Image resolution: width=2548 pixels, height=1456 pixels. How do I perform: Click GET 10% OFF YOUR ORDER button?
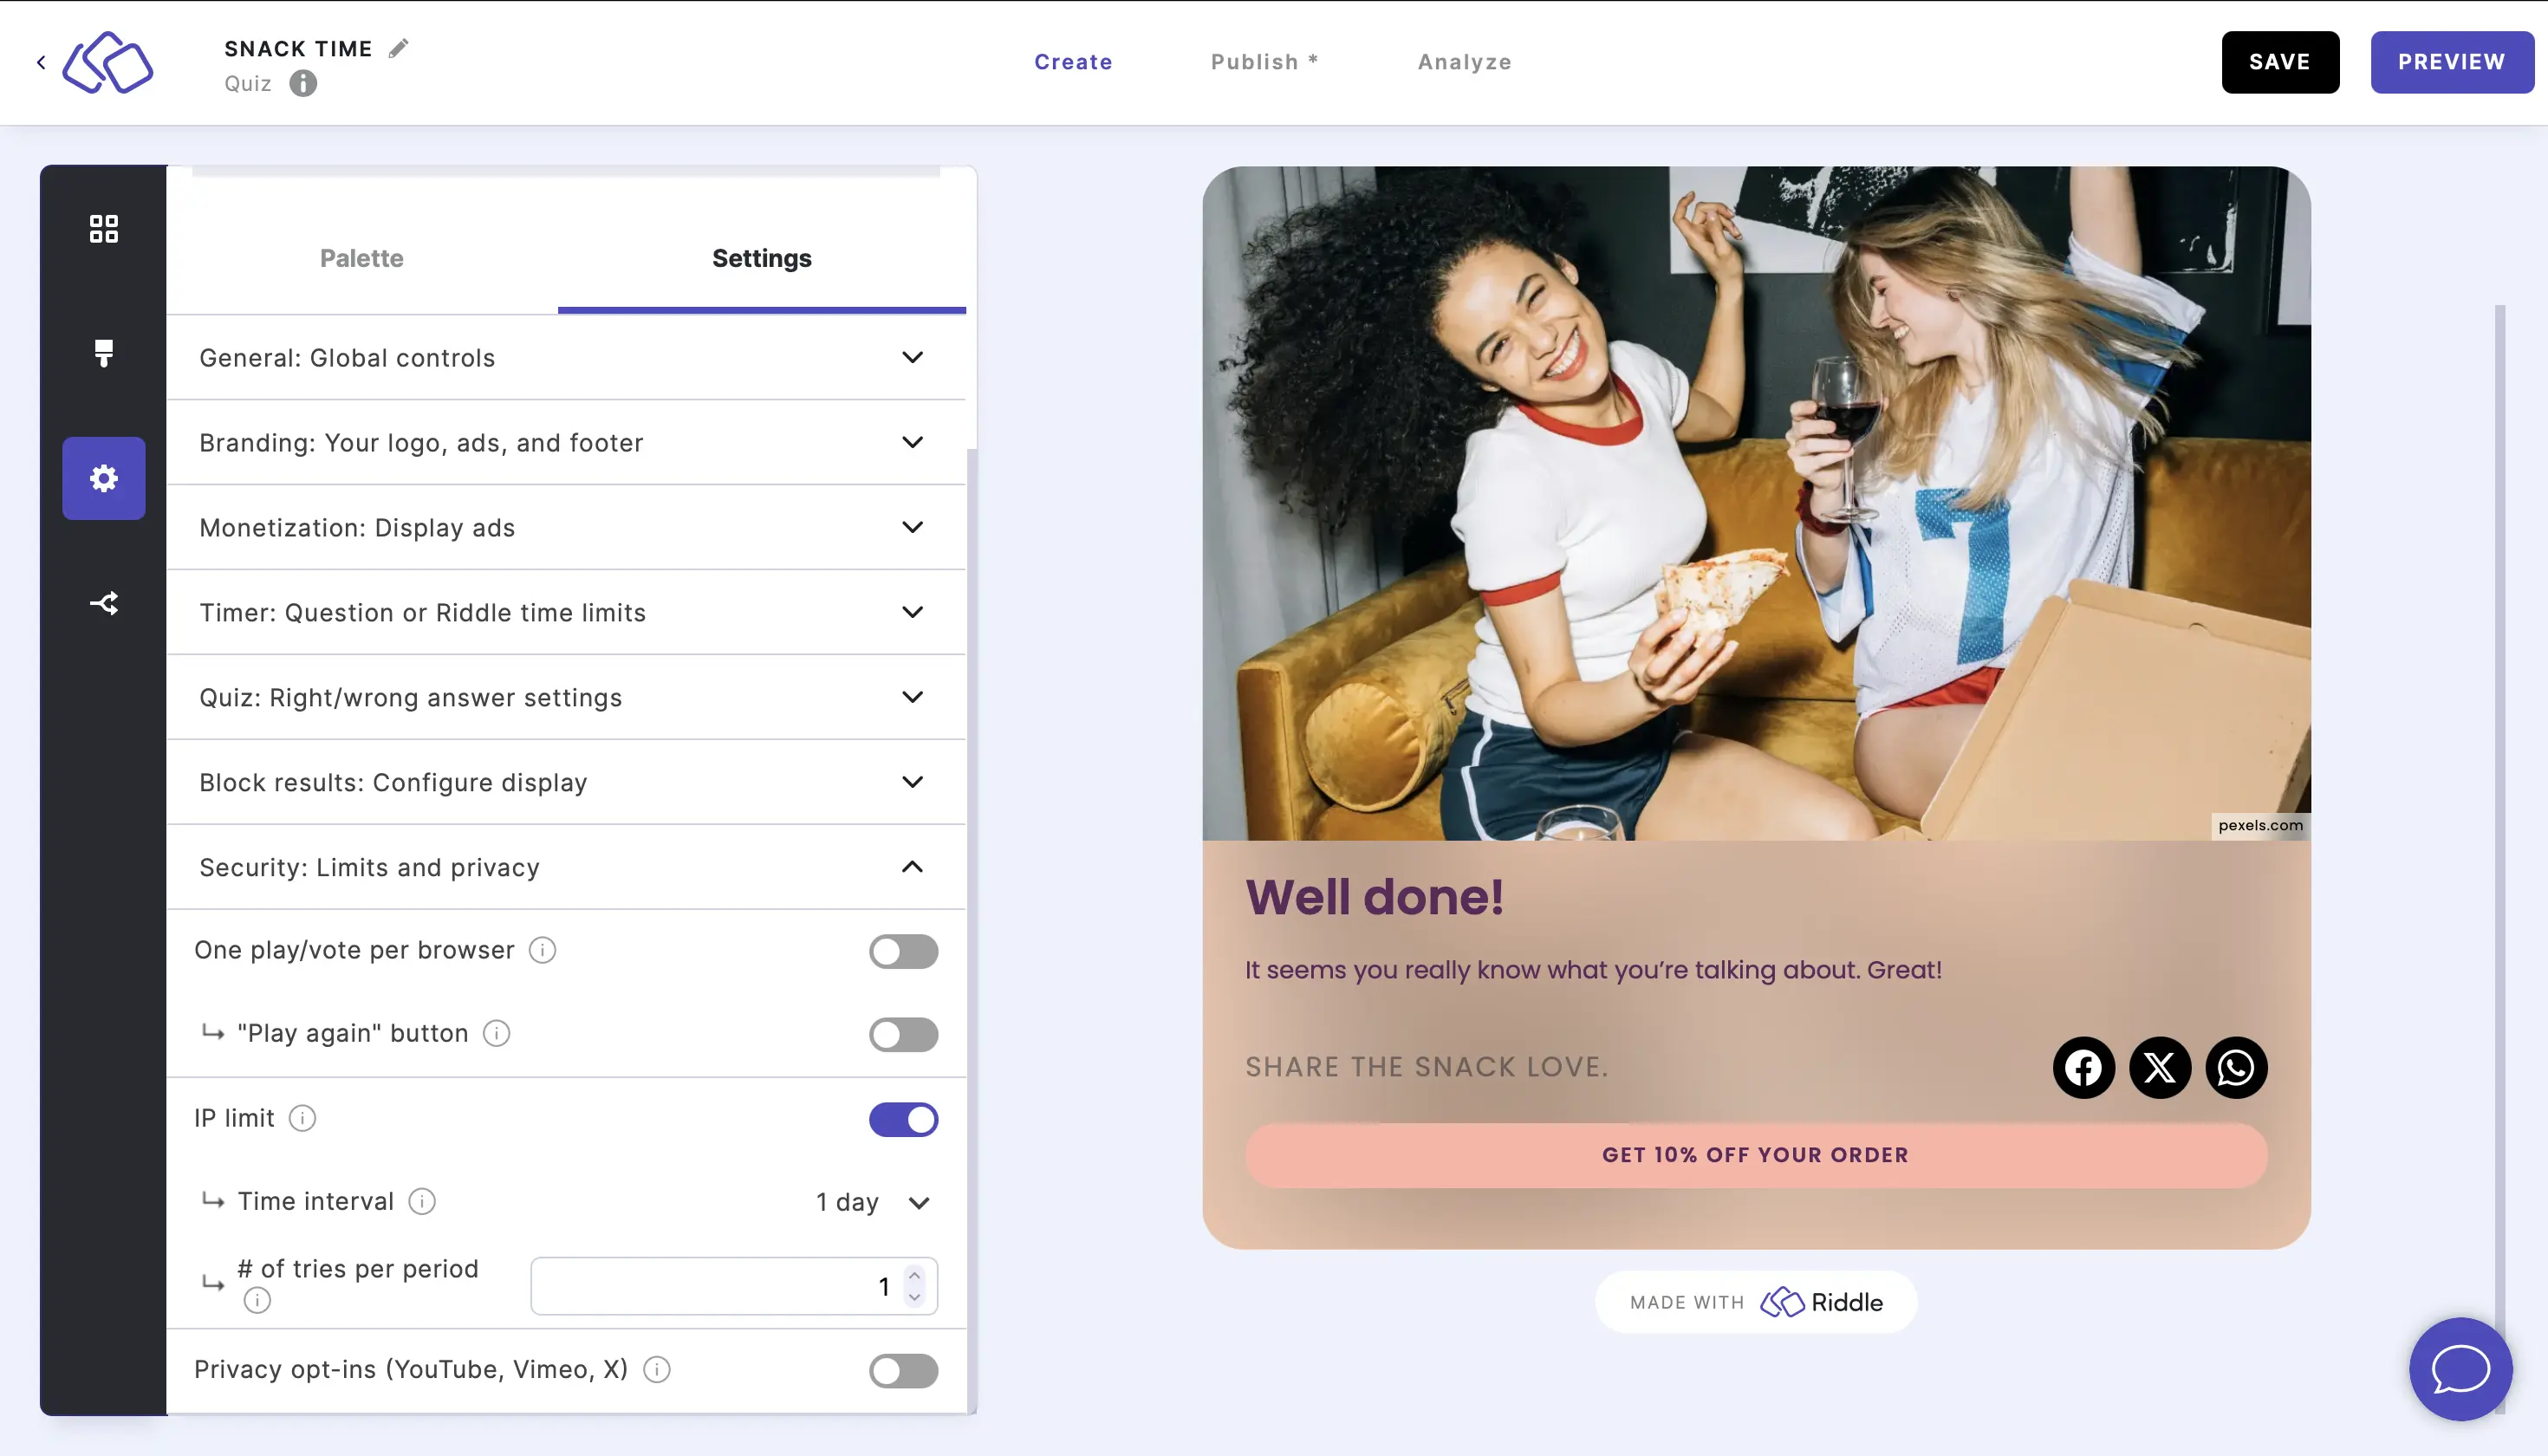[1755, 1154]
